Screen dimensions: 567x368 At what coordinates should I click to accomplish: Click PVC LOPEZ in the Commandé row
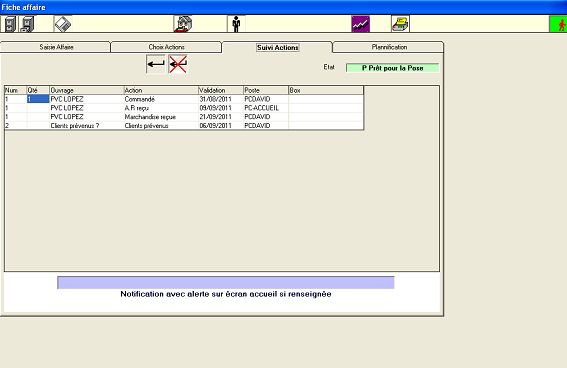[x=86, y=99]
